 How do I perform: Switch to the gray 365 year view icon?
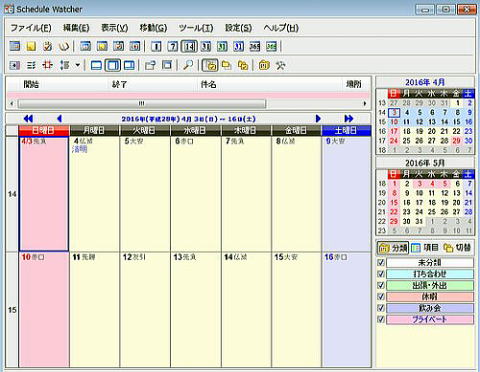(x=255, y=46)
